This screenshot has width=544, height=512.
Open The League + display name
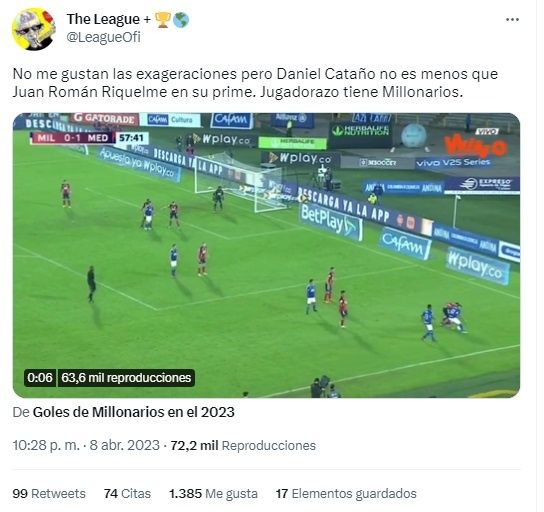109,19
